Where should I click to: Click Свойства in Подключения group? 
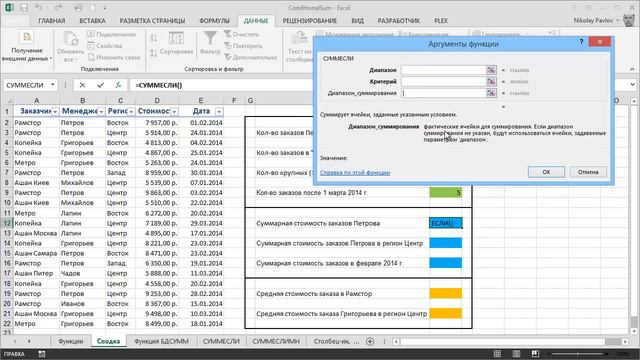(105, 46)
